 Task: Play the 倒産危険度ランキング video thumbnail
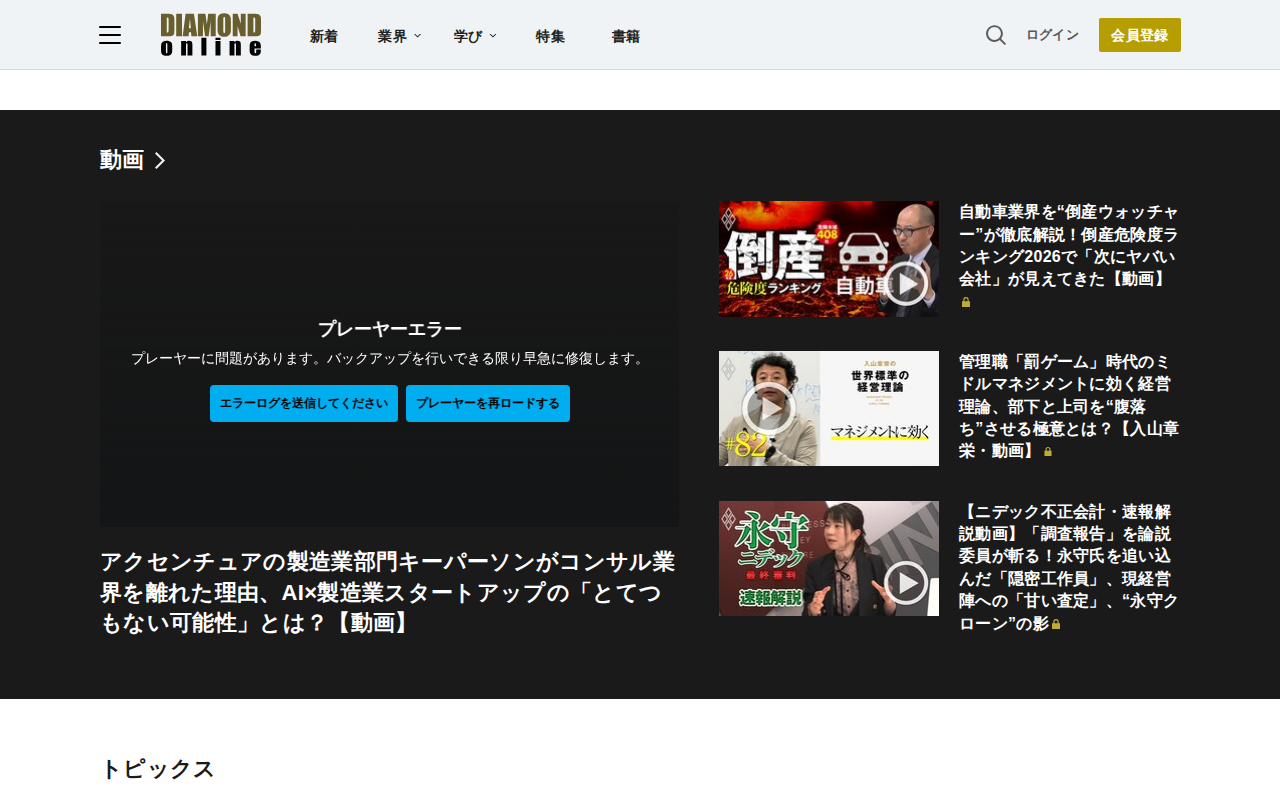point(828,259)
